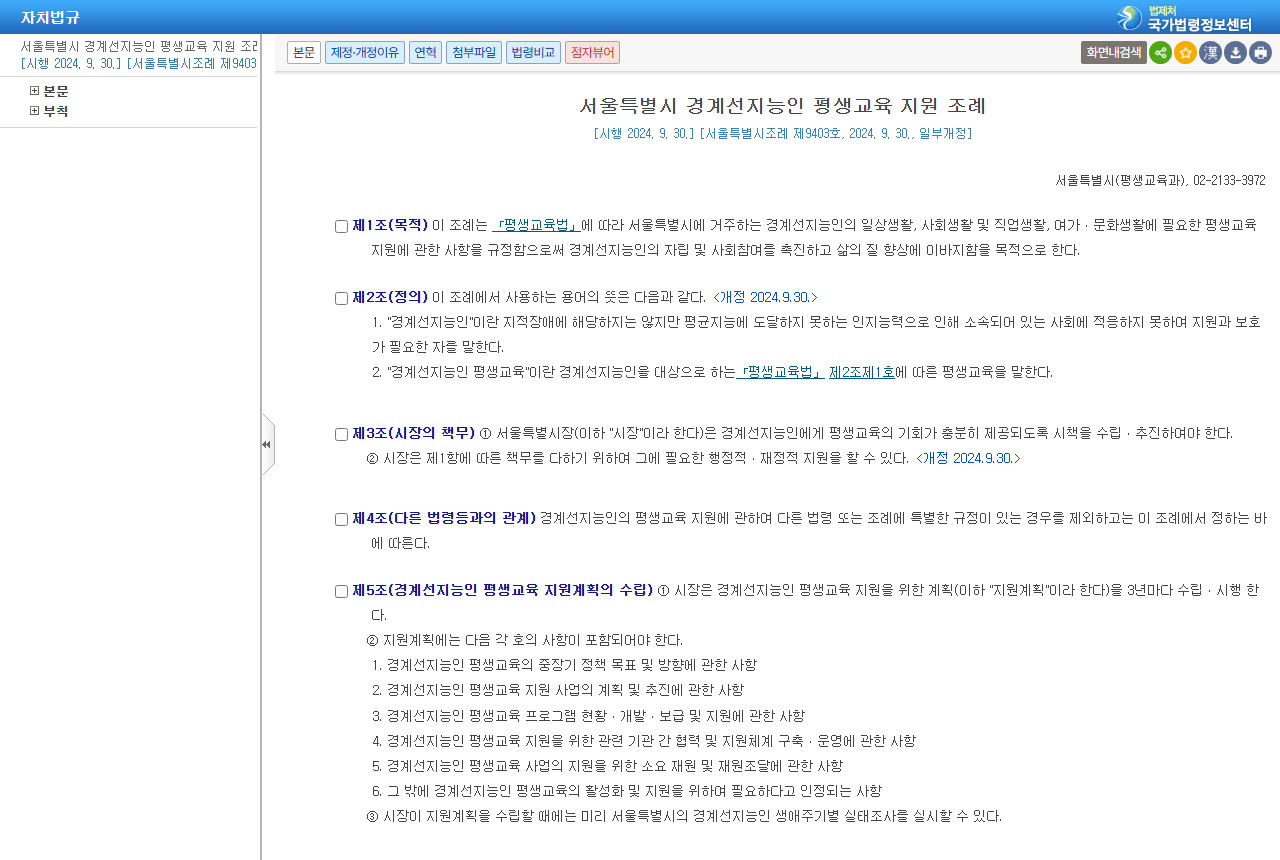The image size is (1280, 860).
Task: Switch to the 연혁 tab
Action: coord(425,53)
